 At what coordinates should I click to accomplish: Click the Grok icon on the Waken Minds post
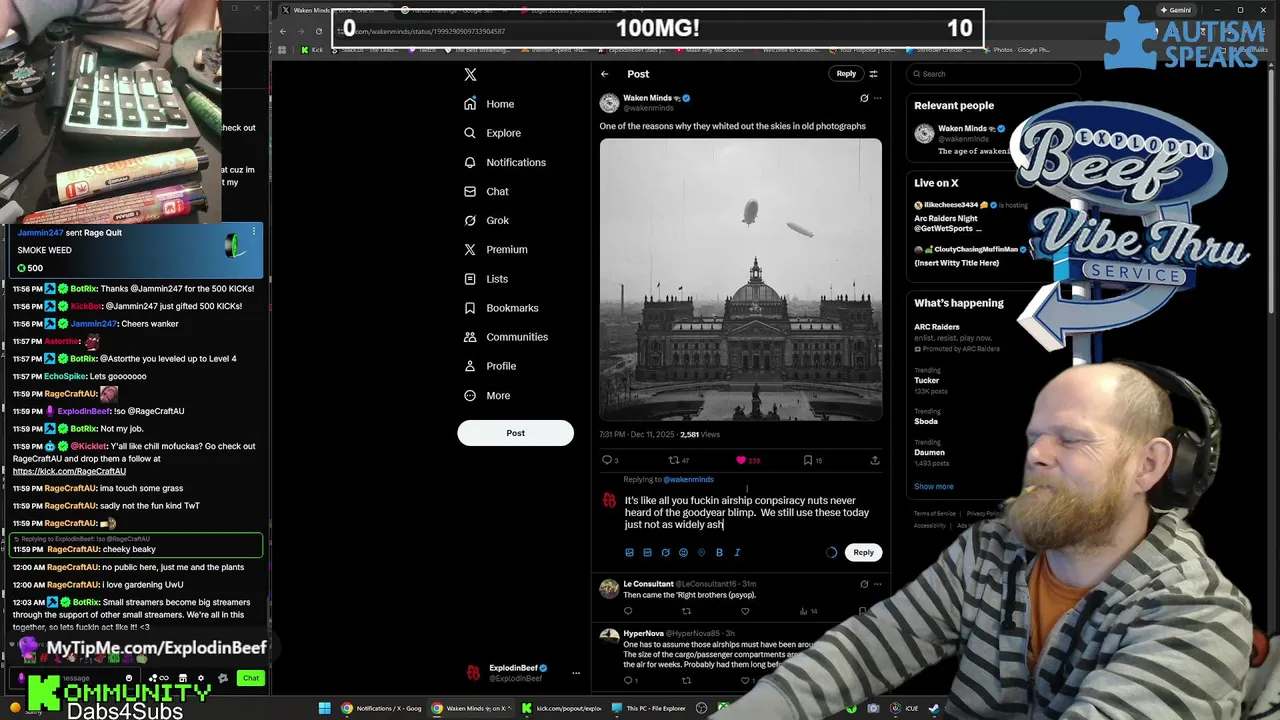(x=864, y=98)
